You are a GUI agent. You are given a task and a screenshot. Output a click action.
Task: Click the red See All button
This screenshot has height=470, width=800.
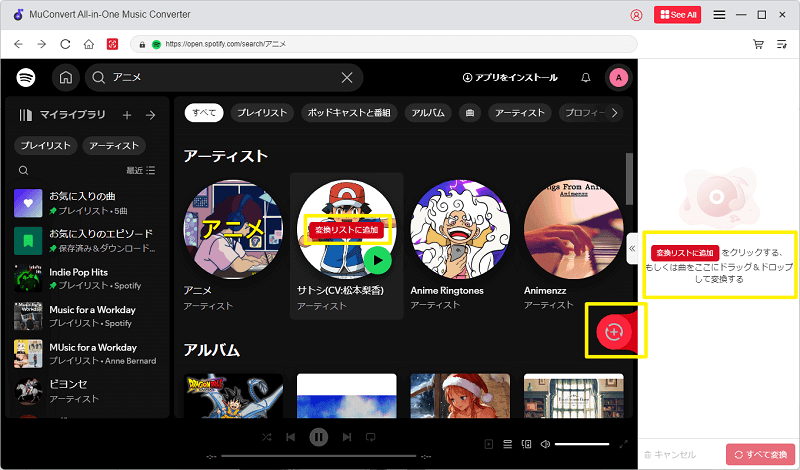(678, 15)
